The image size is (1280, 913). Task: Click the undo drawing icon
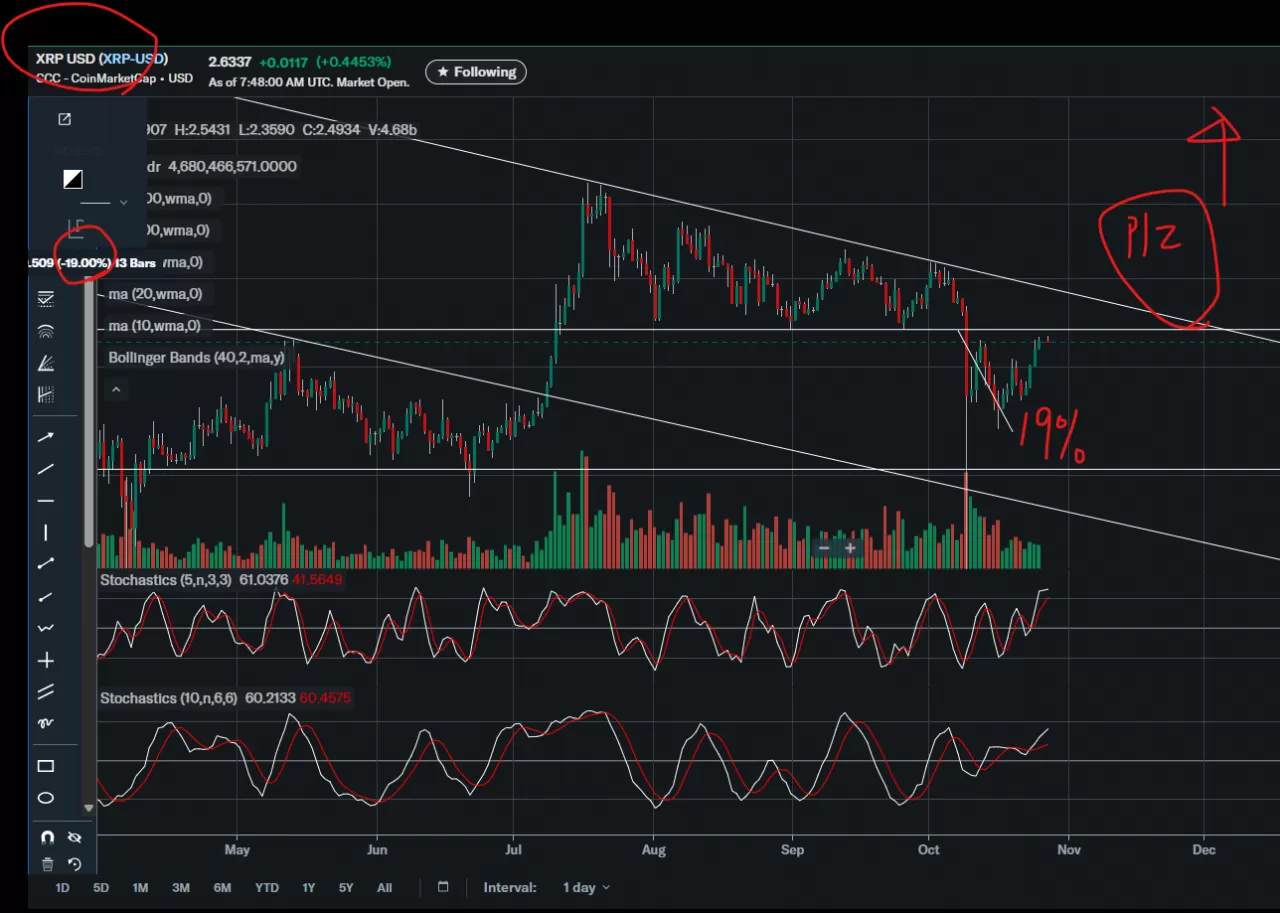74,865
